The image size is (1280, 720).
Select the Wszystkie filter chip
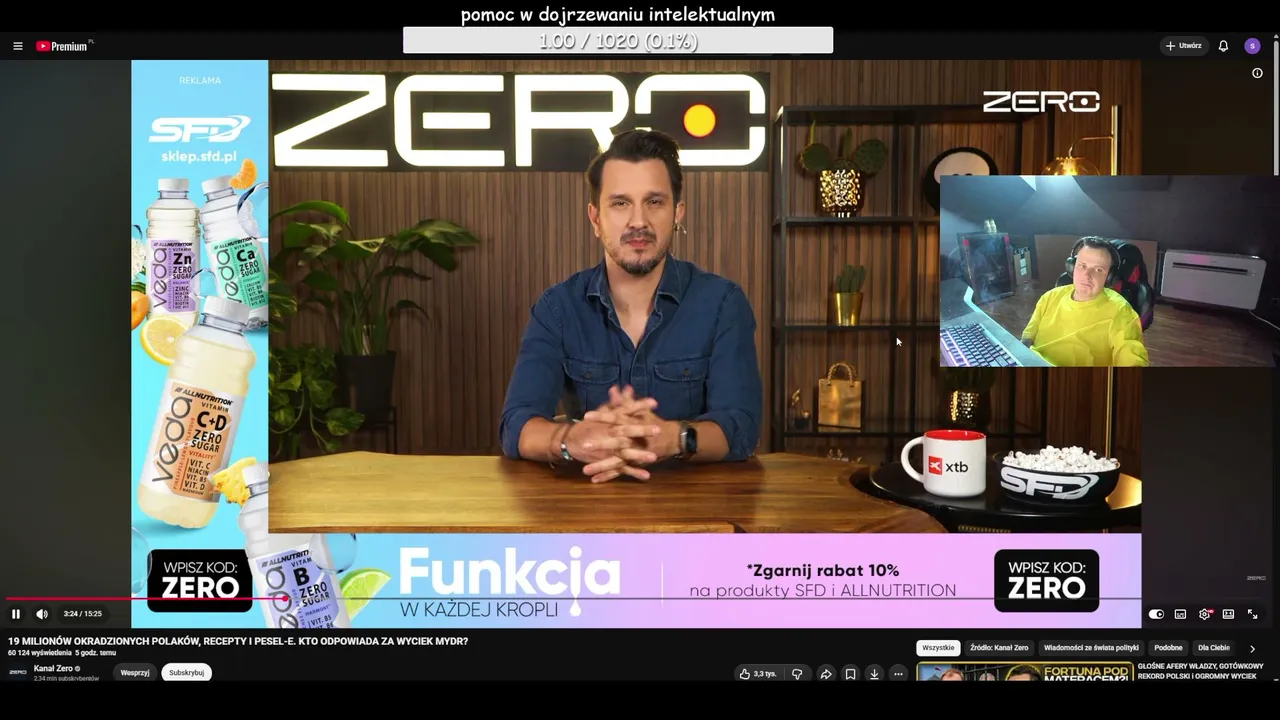(x=938, y=648)
